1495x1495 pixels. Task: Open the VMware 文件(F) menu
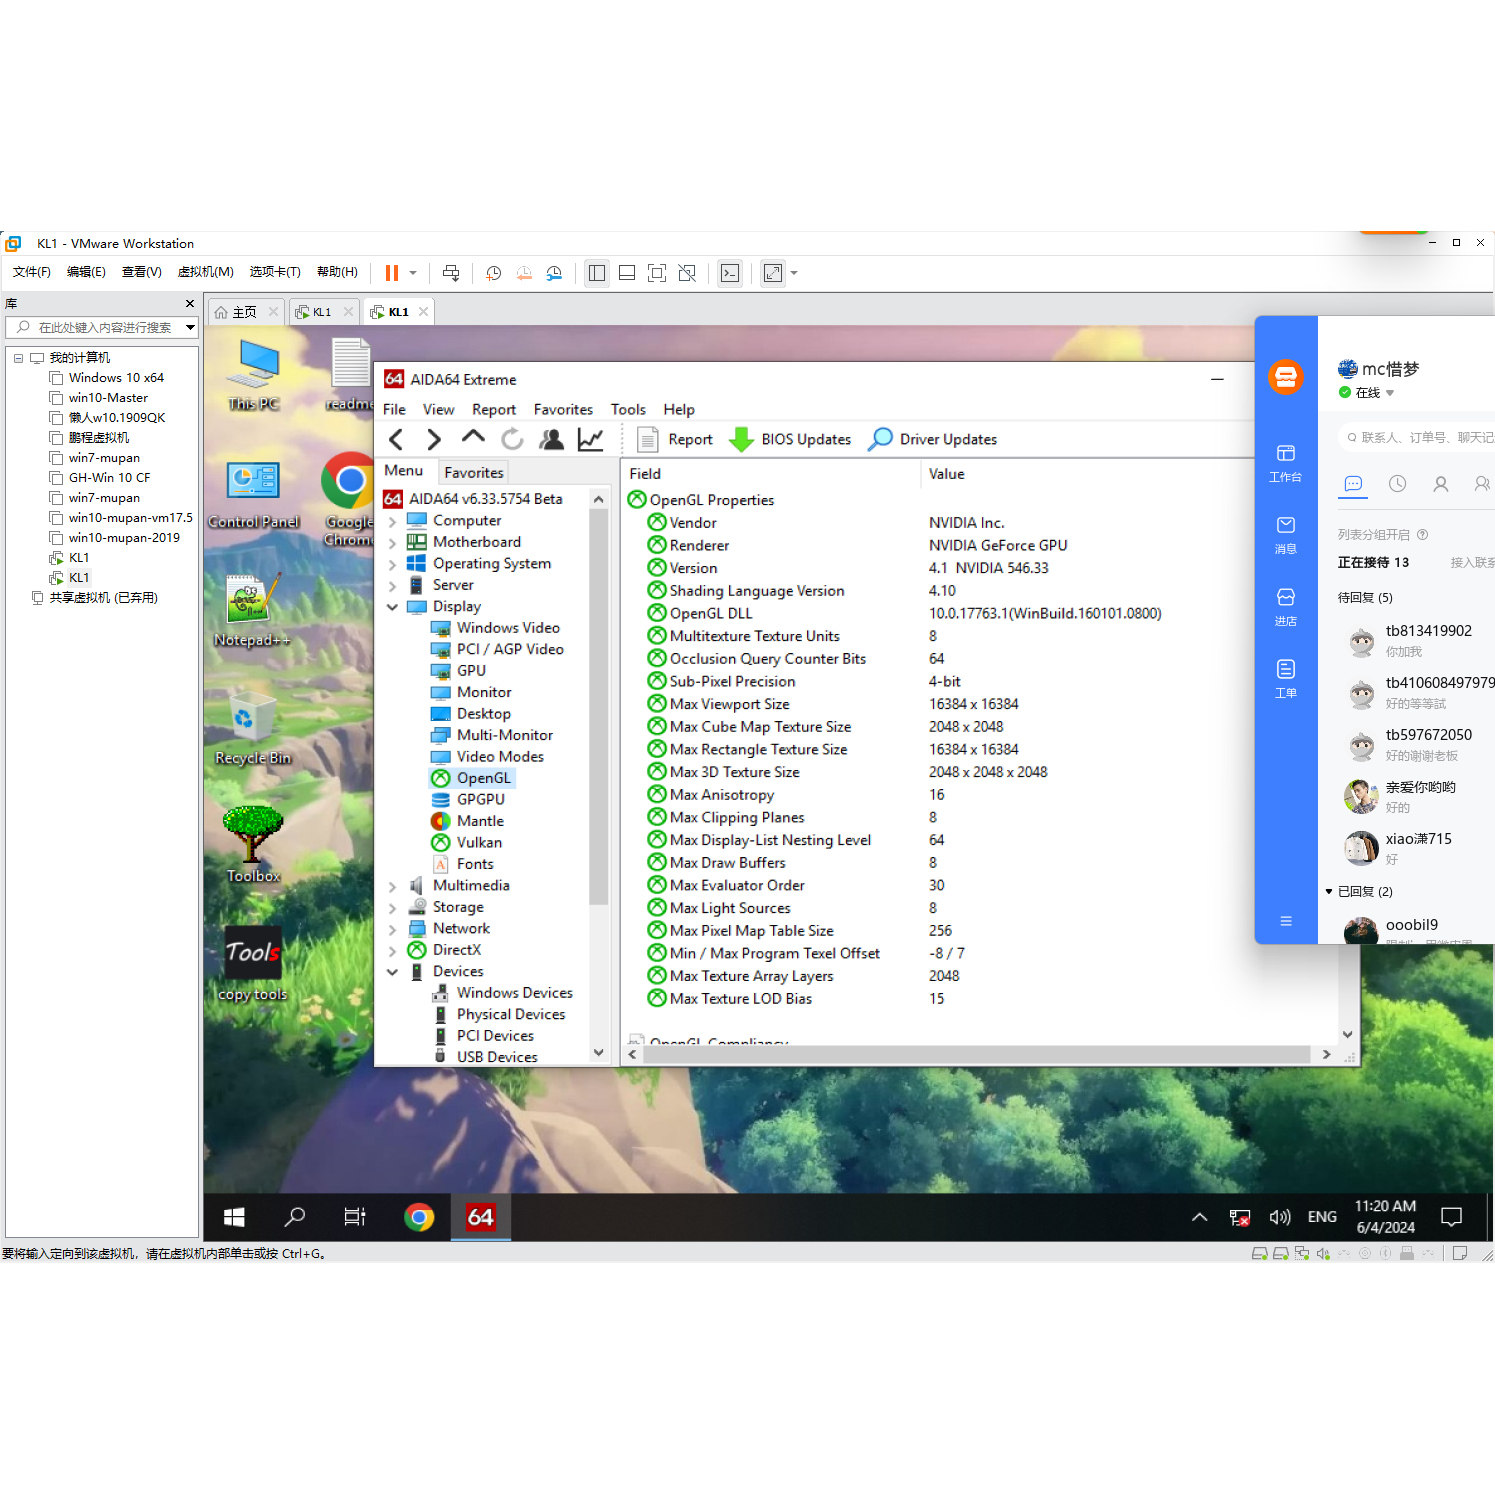click(x=31, y=272)
